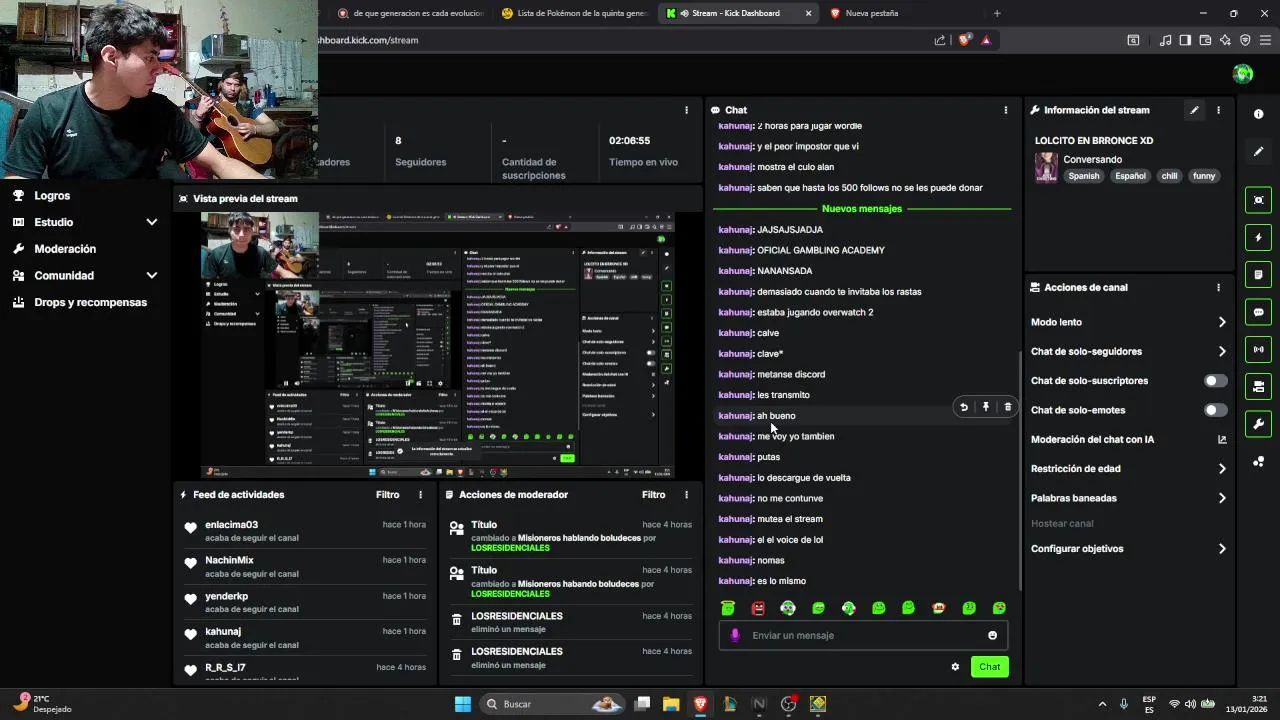Click the chill tag on stream info

1169,176
